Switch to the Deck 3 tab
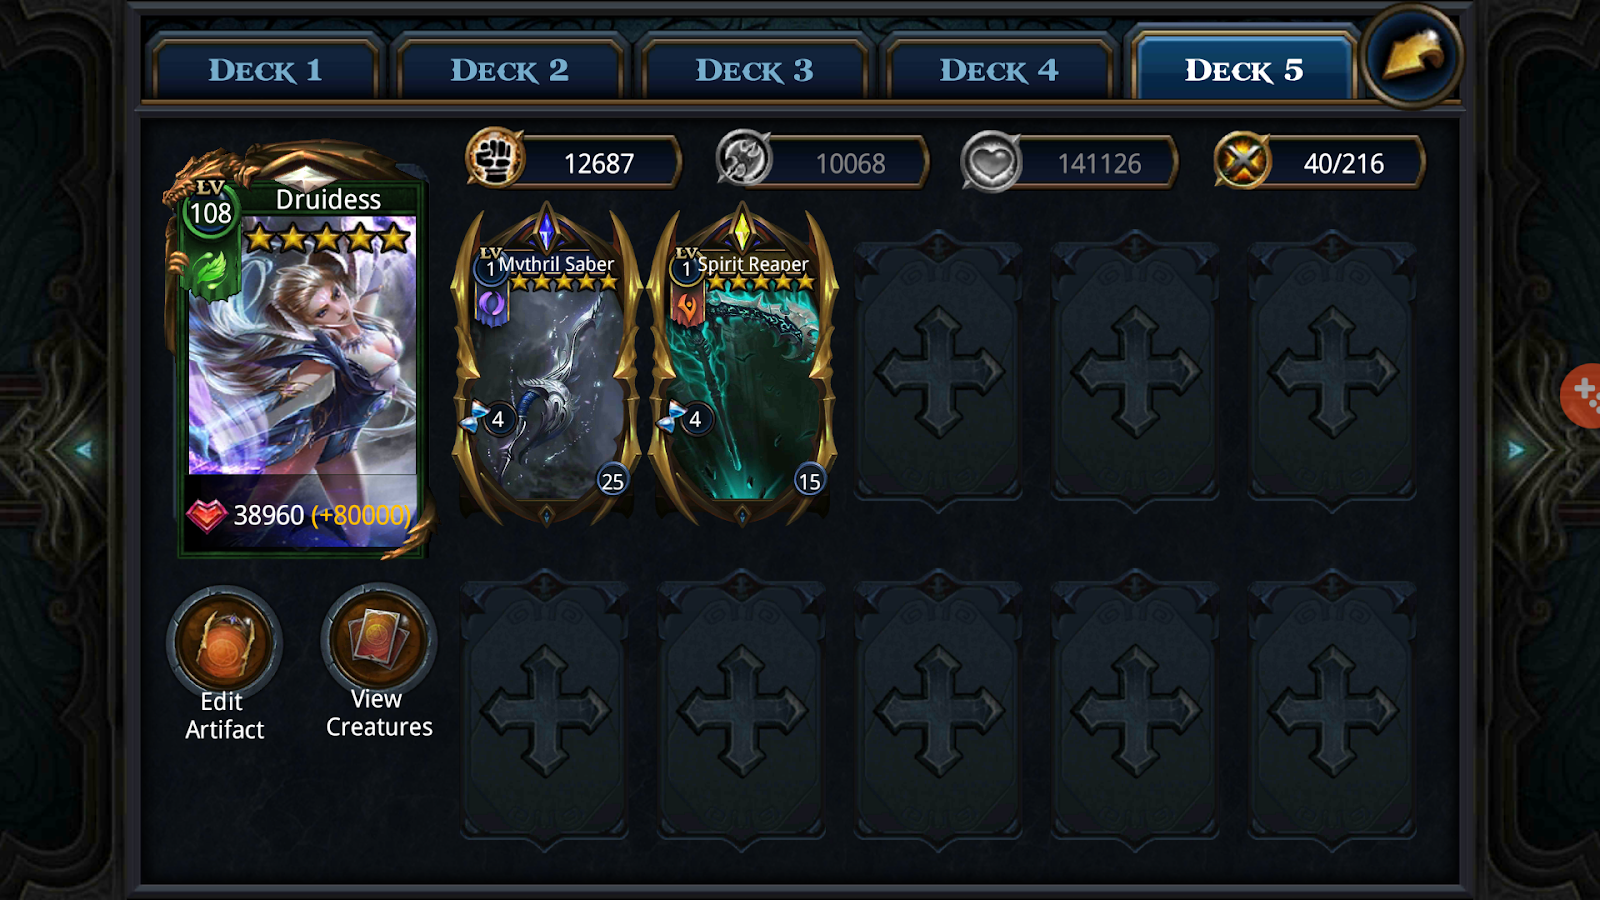 (754, 70)
